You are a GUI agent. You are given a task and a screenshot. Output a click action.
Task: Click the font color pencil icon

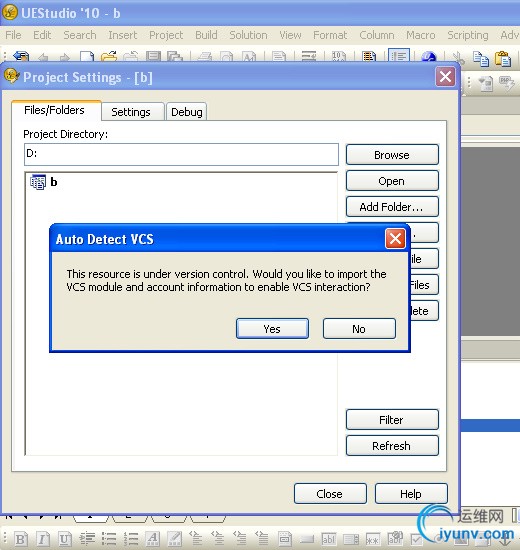[175, 539]
